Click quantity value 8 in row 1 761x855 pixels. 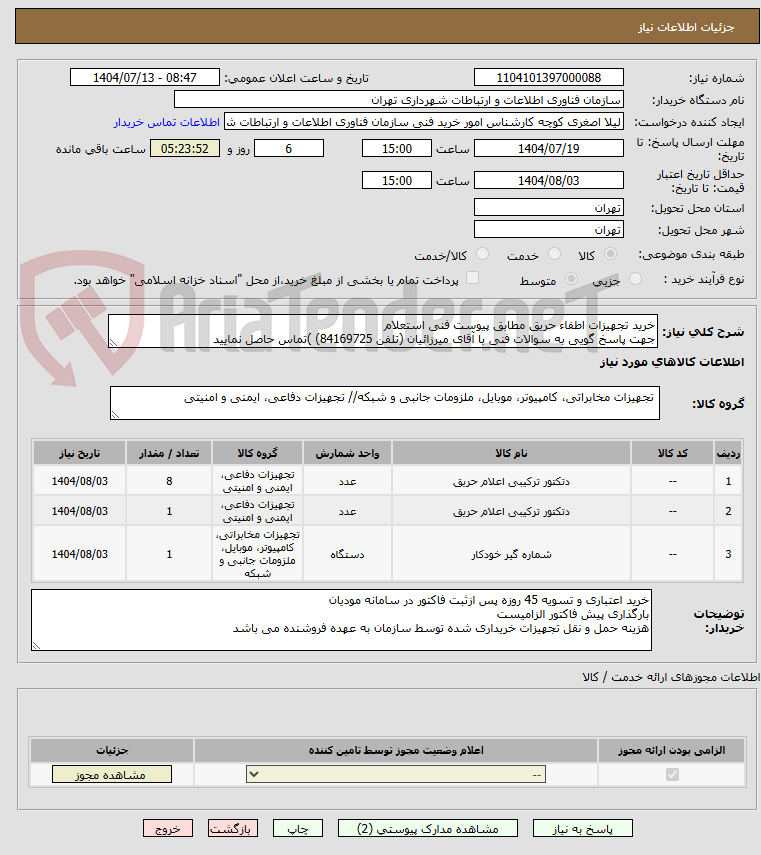(169, 481)
